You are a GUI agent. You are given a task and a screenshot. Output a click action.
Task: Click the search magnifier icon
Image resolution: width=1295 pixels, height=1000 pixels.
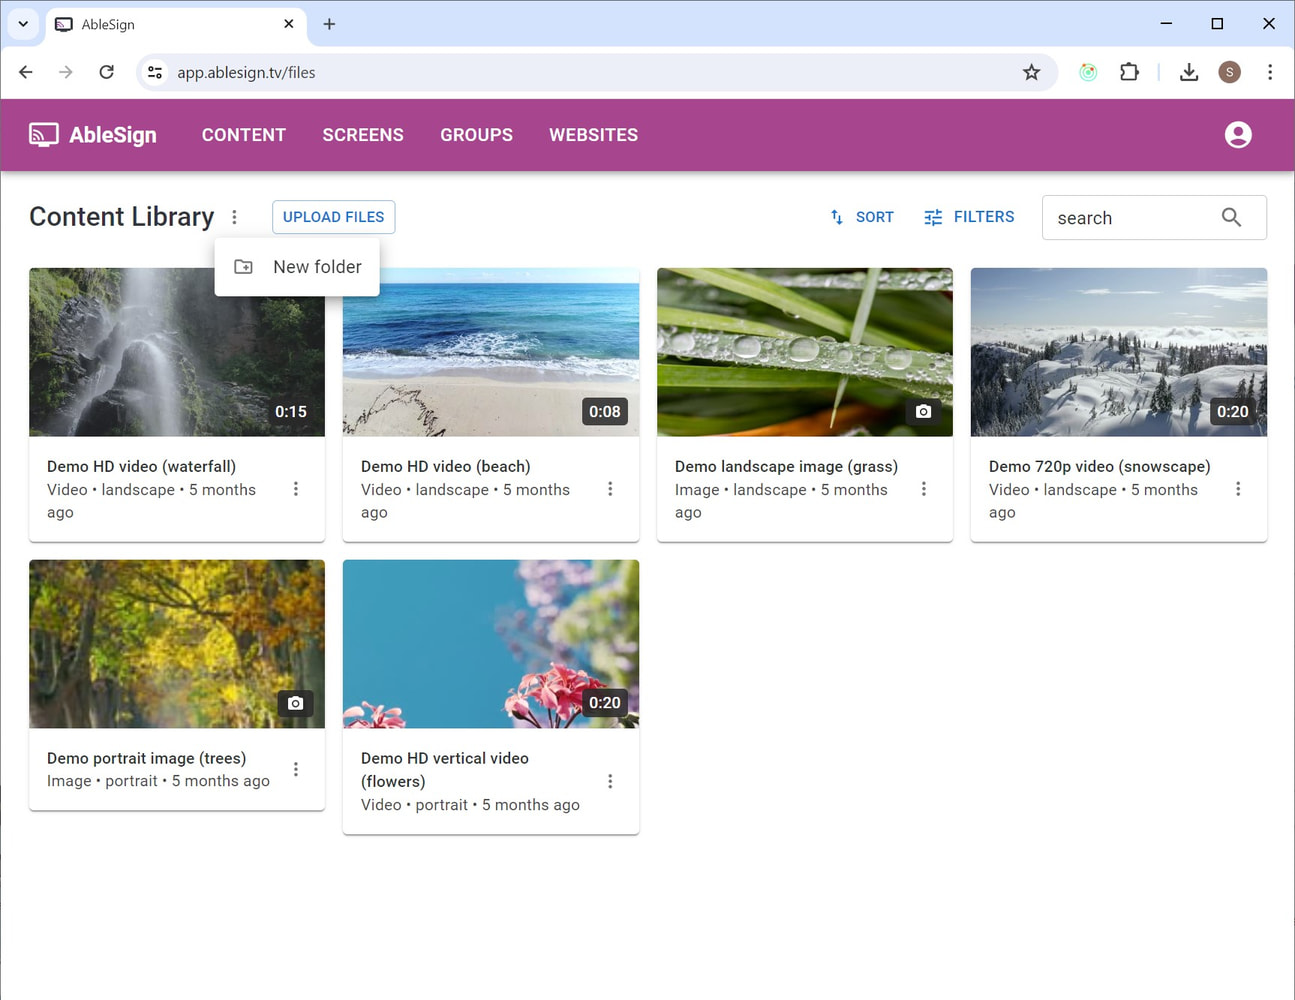click(x=1231, y=218)
